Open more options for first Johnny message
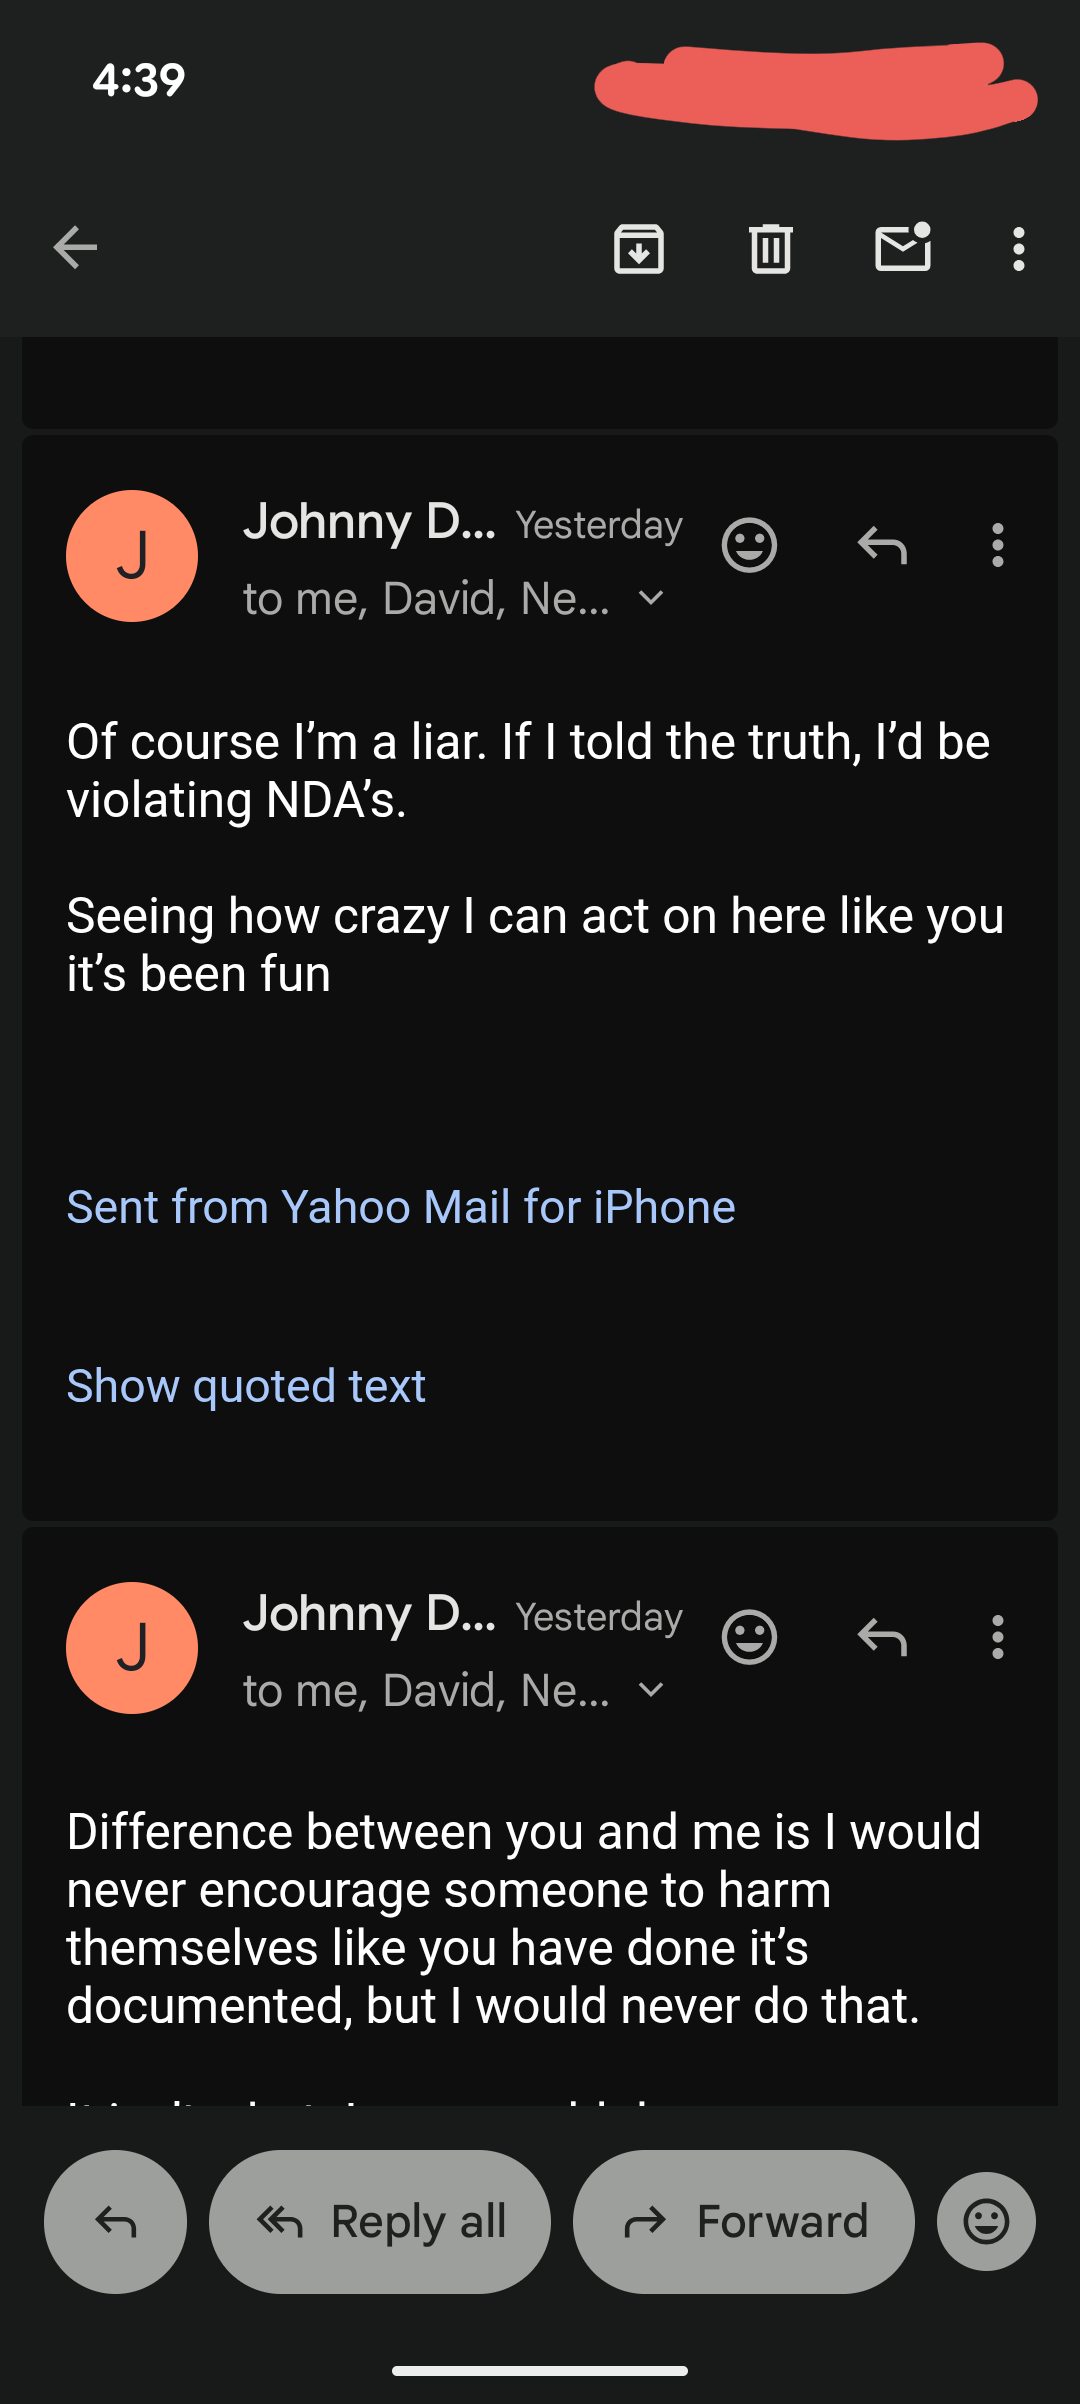Viewport: 1080px width, 2404px height. pyautogui.click(x=997, y=546)
